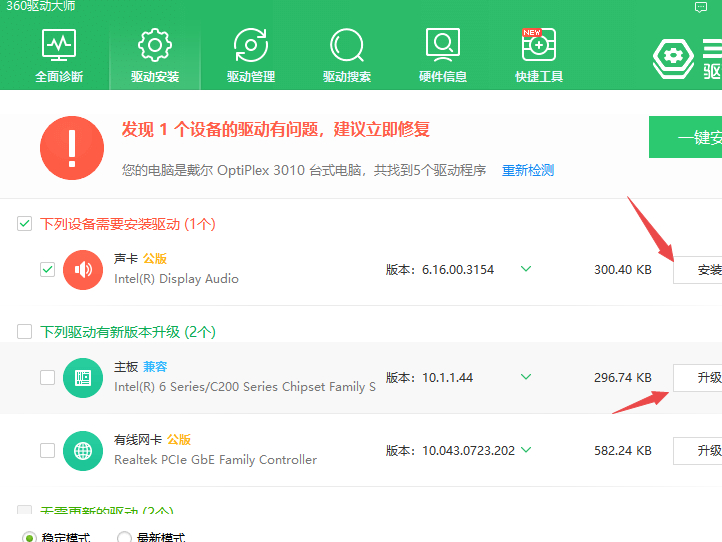Image resolution: width=722 pixels, height=542 pixels.
Task: Switch to the 硬件信息 tab label
Action: 443,76
